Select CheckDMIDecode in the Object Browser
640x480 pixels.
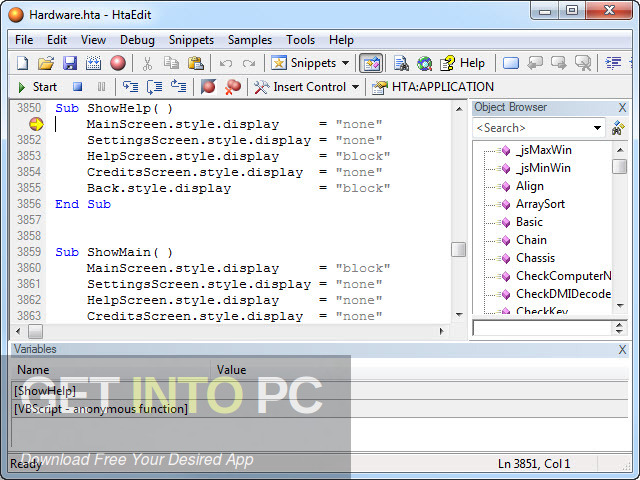pyautogui.click(x=563, y=294)
